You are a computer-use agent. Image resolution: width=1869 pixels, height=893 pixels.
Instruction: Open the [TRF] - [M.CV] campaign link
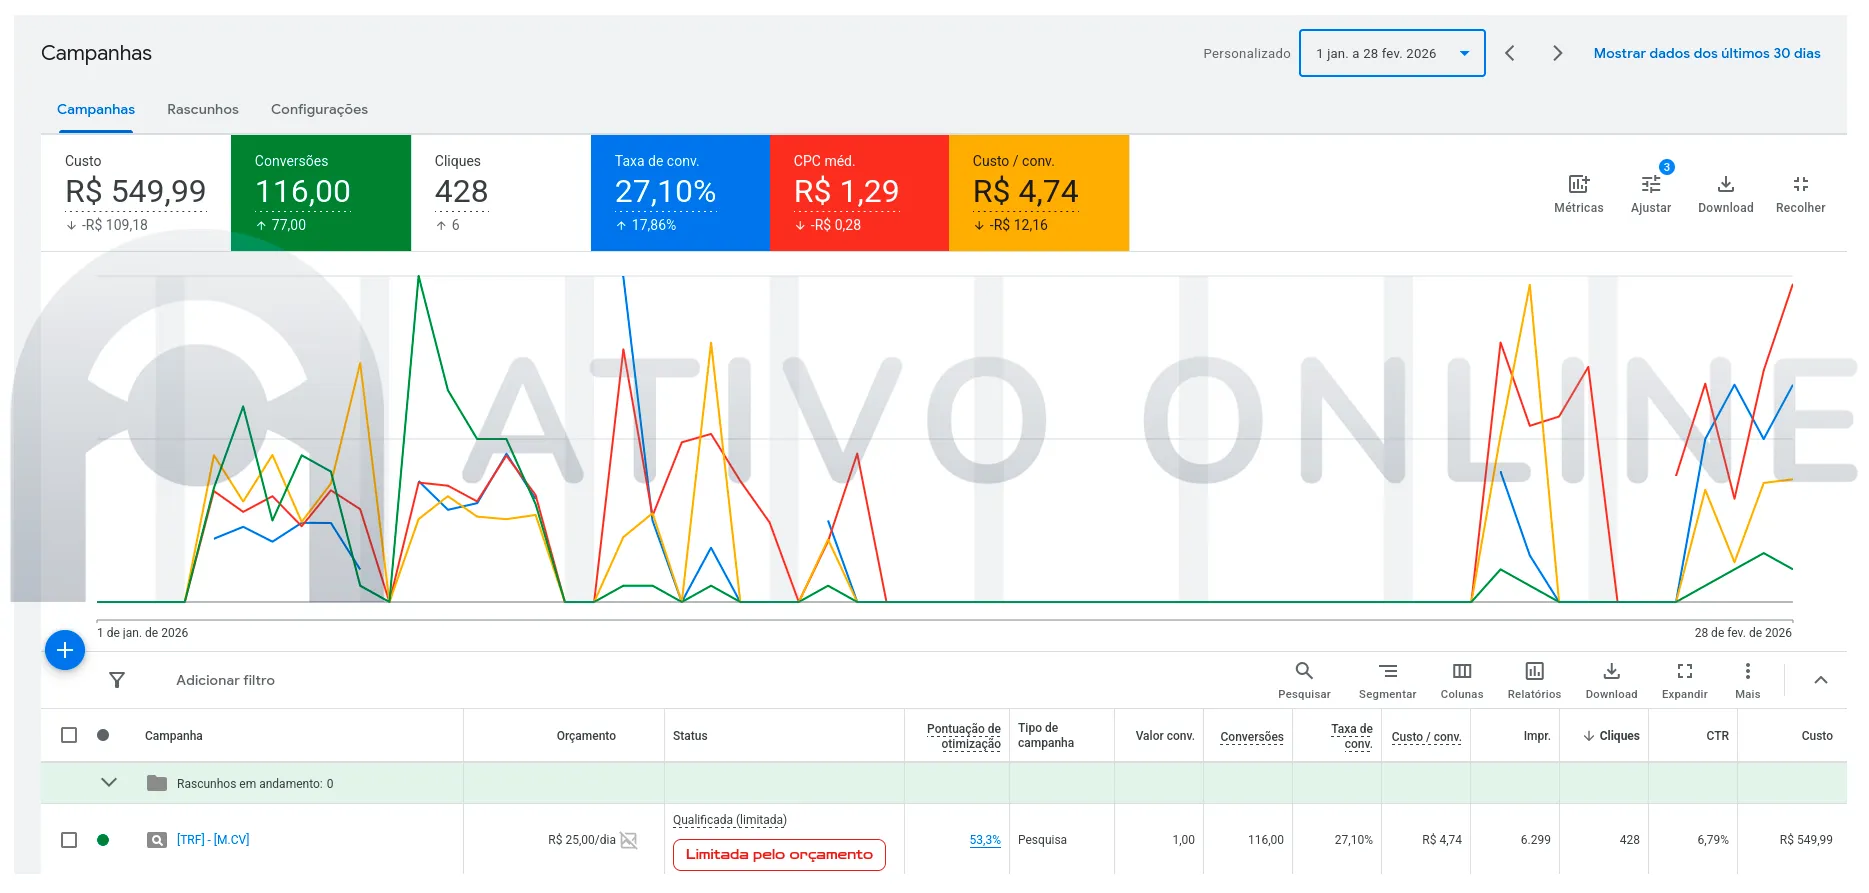click(x=213, y=840)
